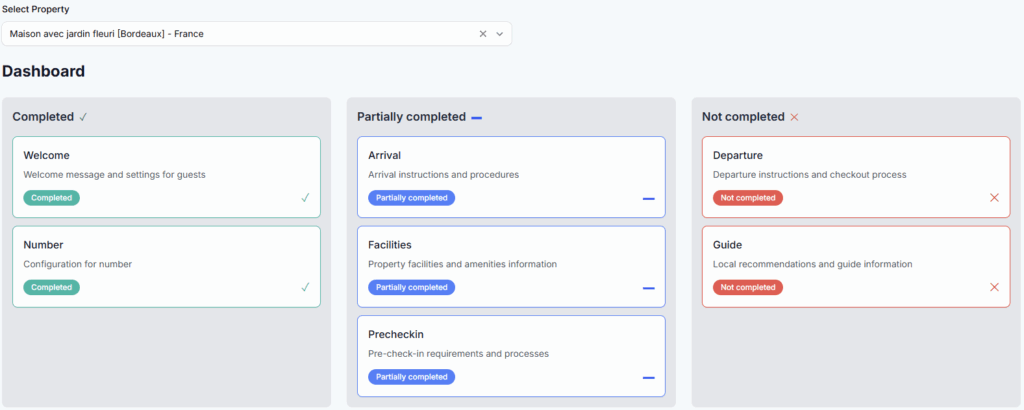Screen dimensions: 1024x410
Task: Clear the selected property with the X
Action: pyautogui.click(x=483, y=34)
